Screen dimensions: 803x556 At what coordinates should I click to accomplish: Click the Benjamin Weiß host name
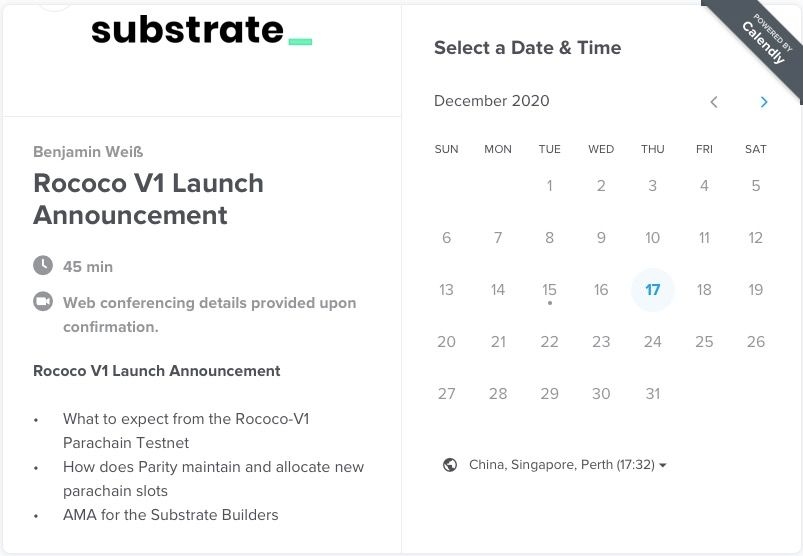coord(88,152)
